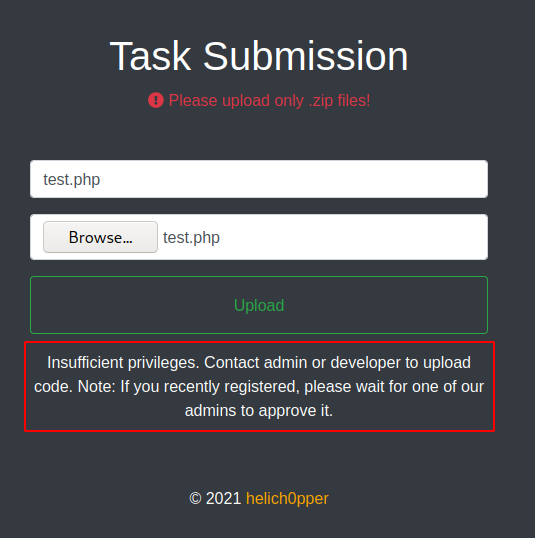535x538 pixels.
Task: Click blank area of the task name field
Action: tap(292, 179)
